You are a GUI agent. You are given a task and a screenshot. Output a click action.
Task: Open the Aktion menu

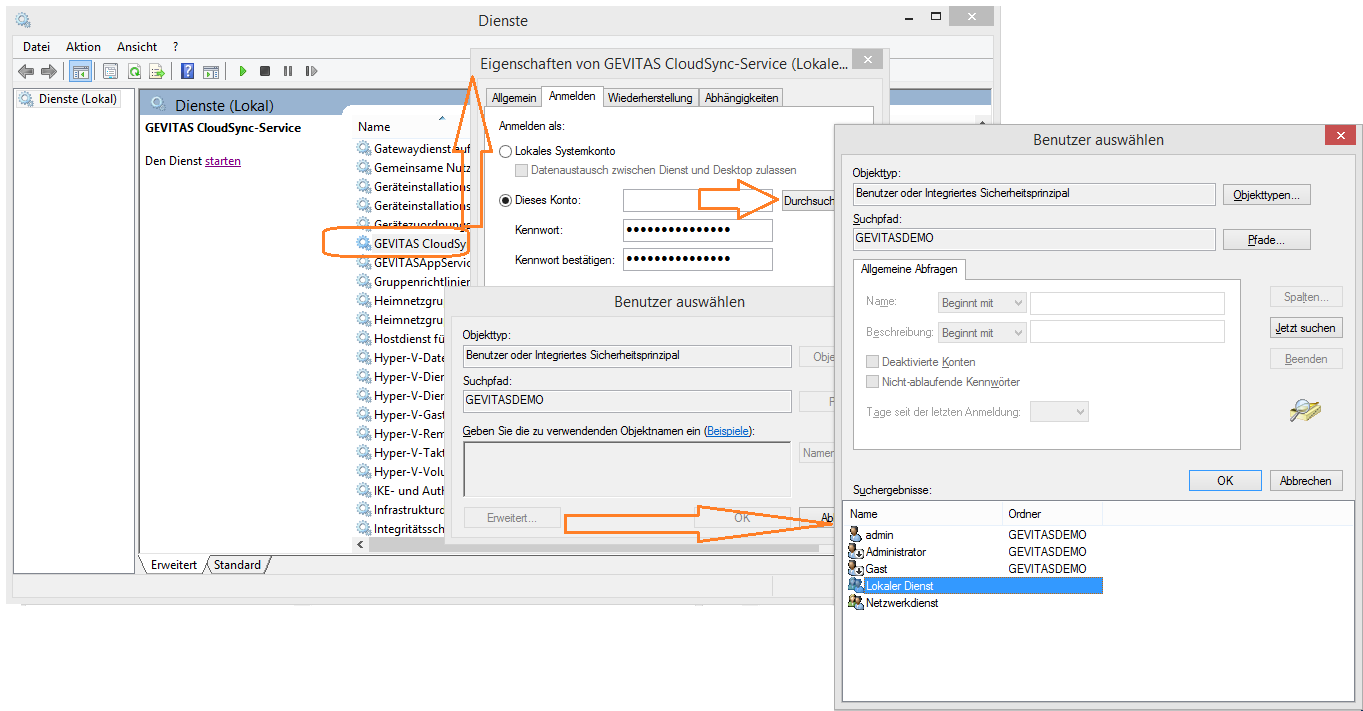(x=83, y=47)
